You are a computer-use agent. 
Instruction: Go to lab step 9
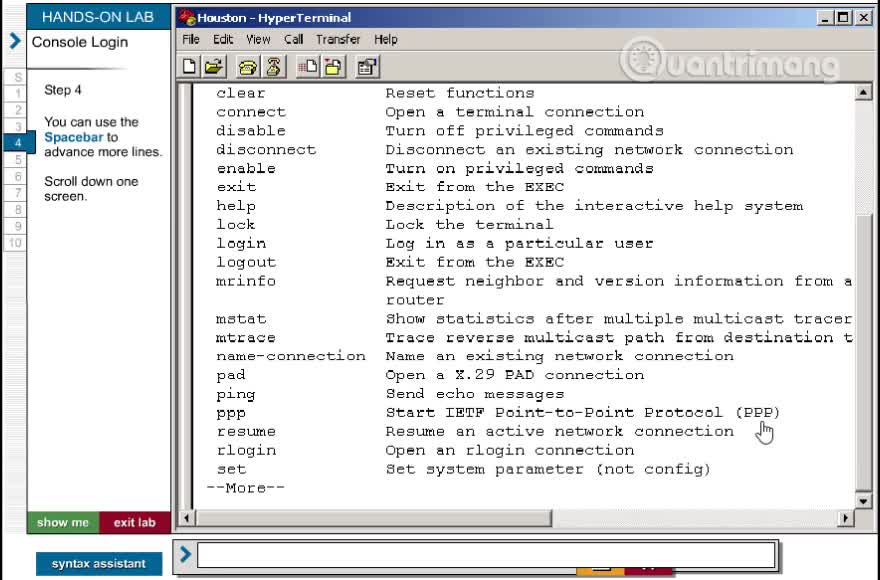tap(17, 226)
